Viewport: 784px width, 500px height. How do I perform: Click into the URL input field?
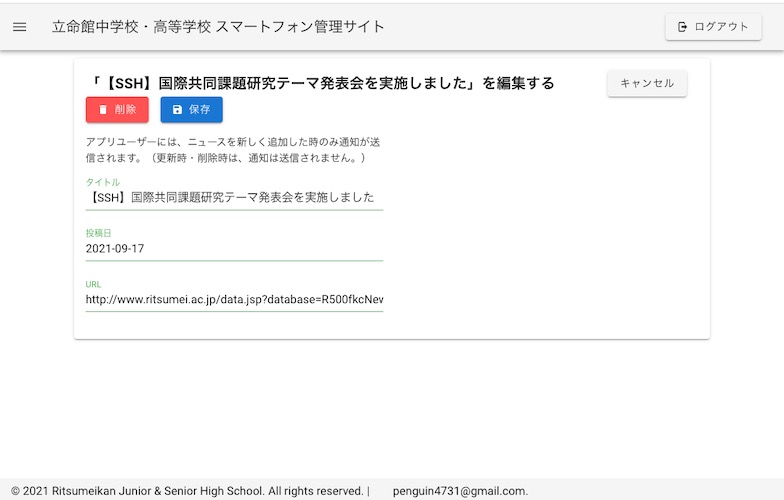point(234,299)
